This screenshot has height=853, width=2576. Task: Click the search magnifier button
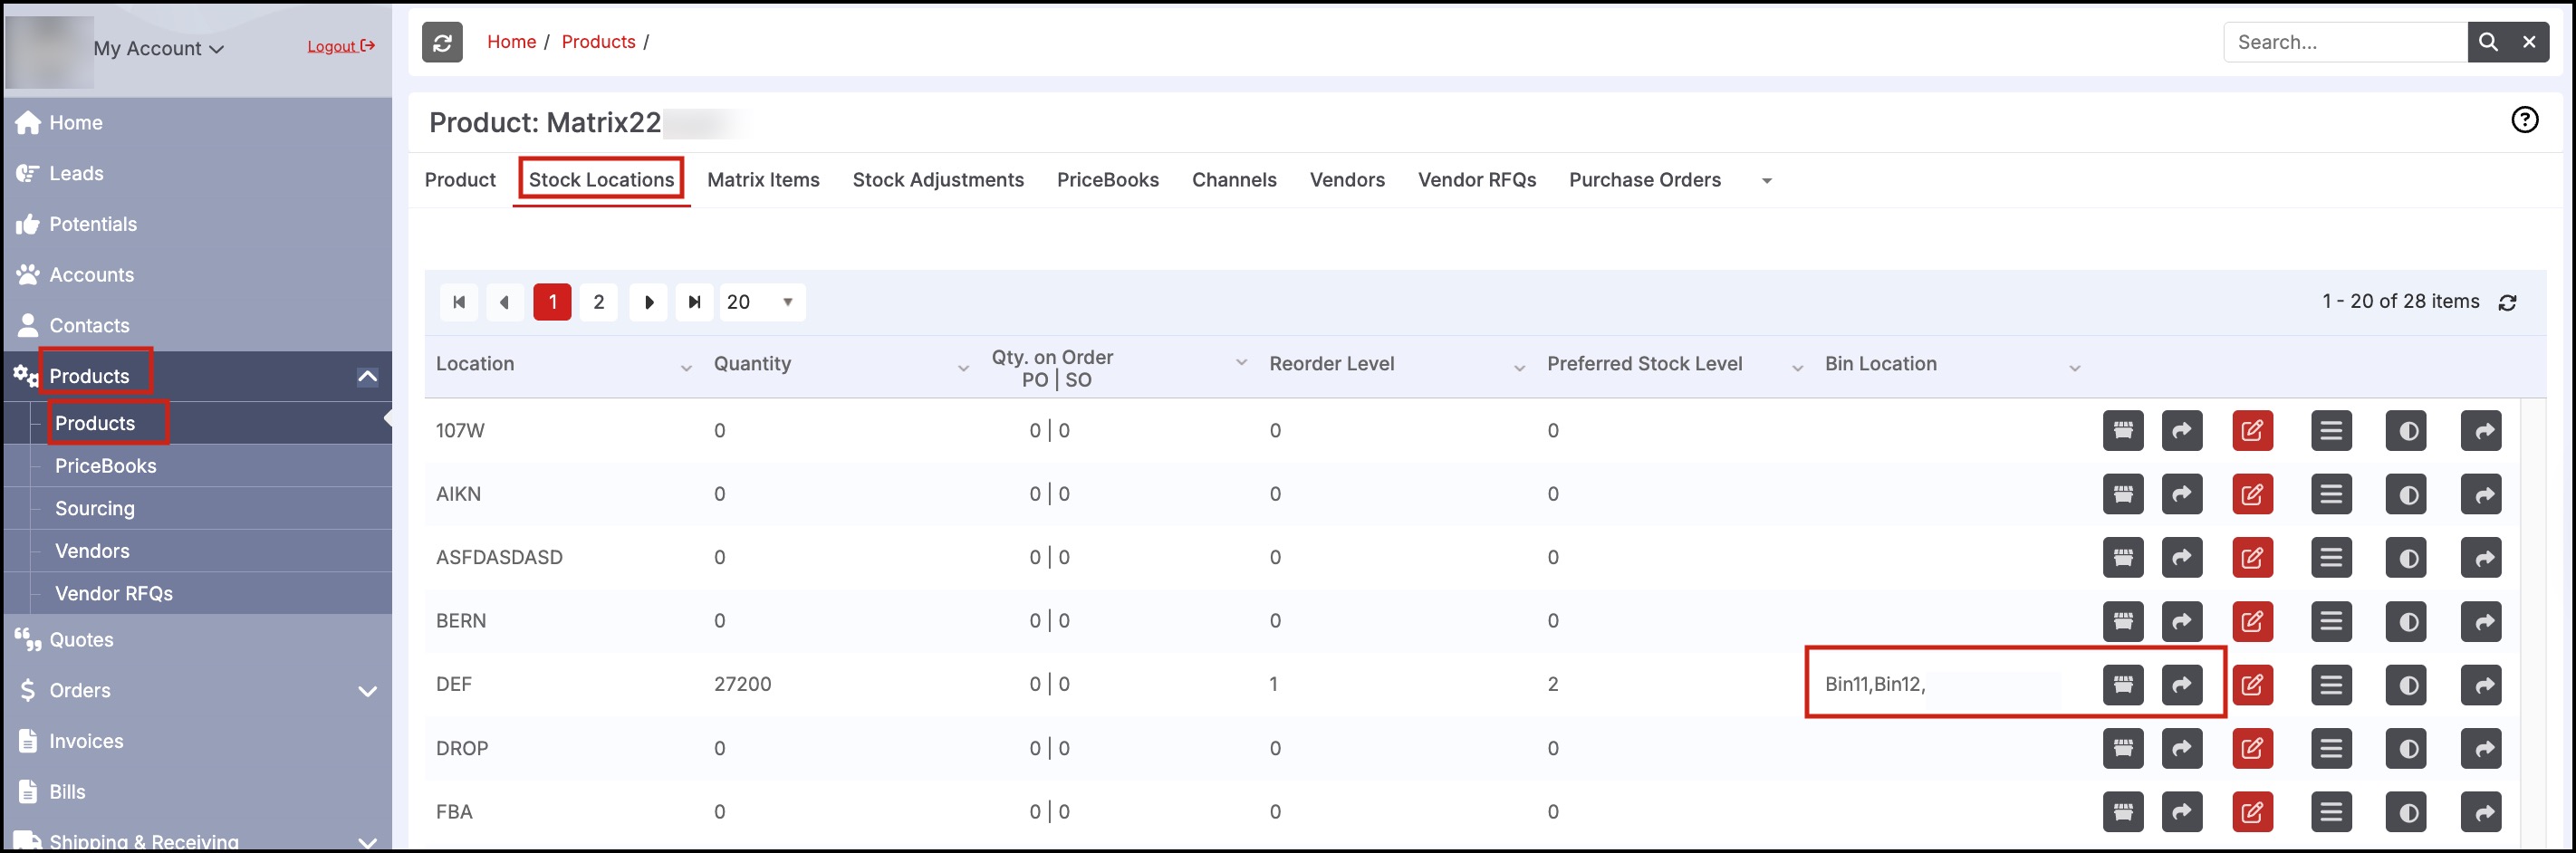(2489, 42)
